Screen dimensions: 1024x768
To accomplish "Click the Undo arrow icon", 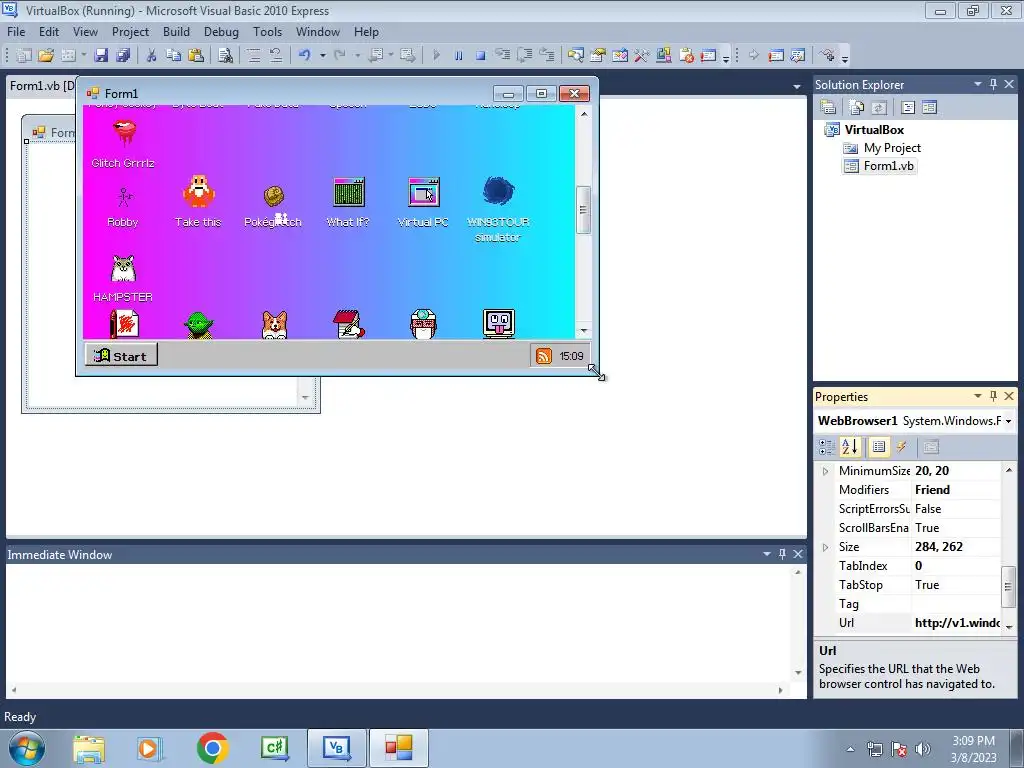I will [304, 56].
